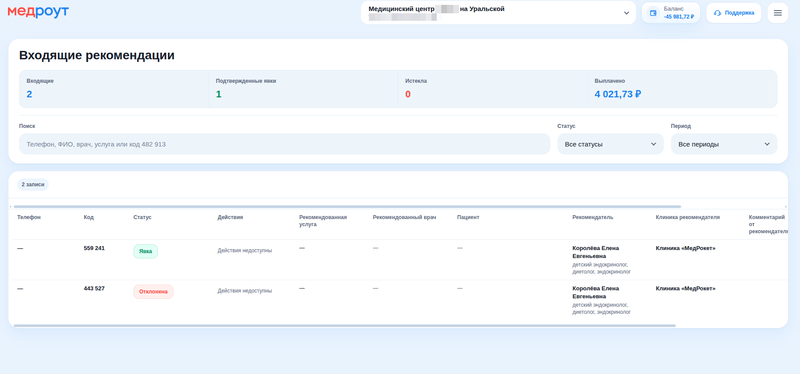Open the Баланс button
Screen dimensions: 800x374
click(x=670, y=13)
